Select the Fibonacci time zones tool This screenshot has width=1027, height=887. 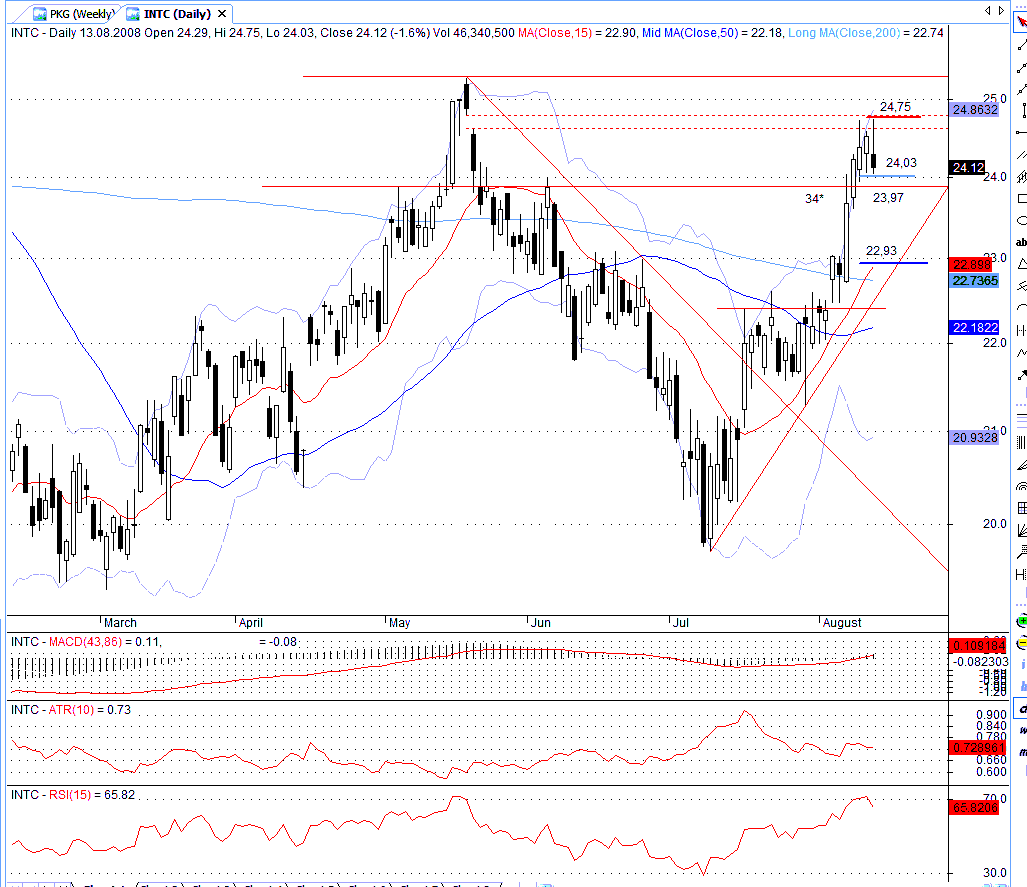[x=1022, y=442]
